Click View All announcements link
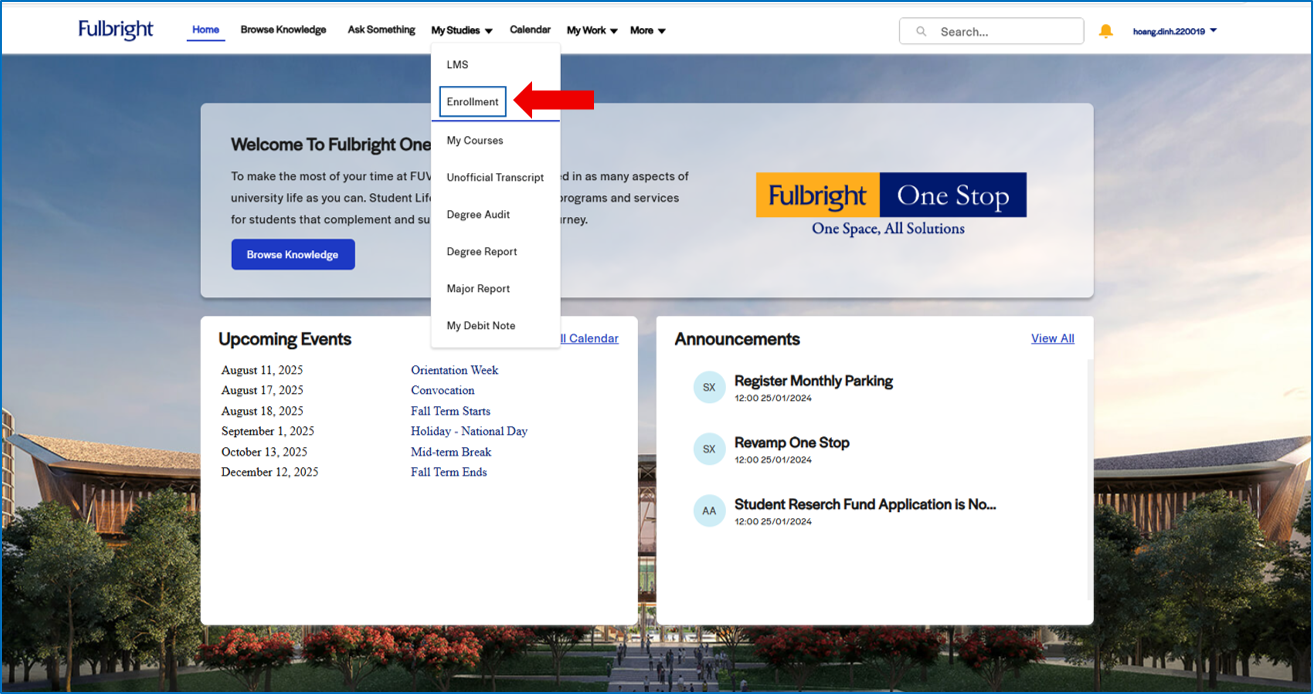The height and width of the screenshot is (694, 1315). coord(1053,339)
